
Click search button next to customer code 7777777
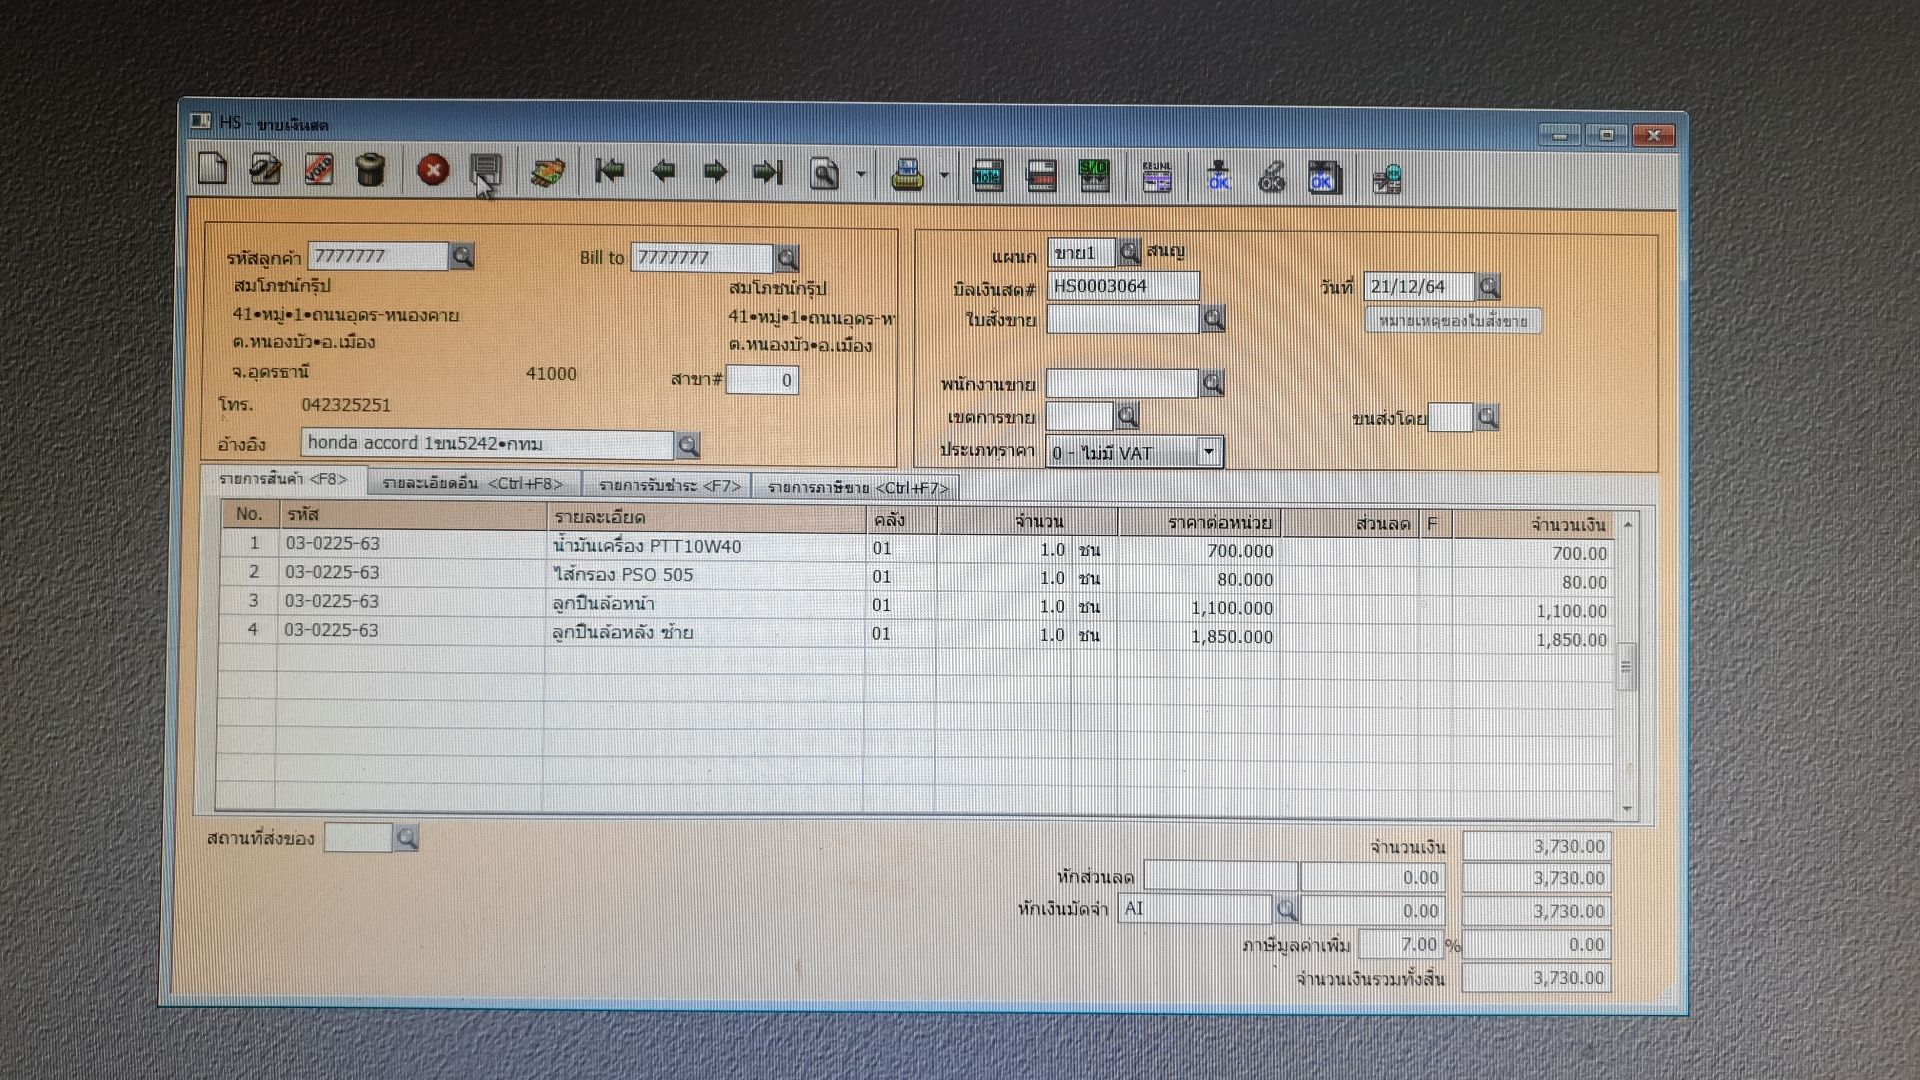[462, 256]
